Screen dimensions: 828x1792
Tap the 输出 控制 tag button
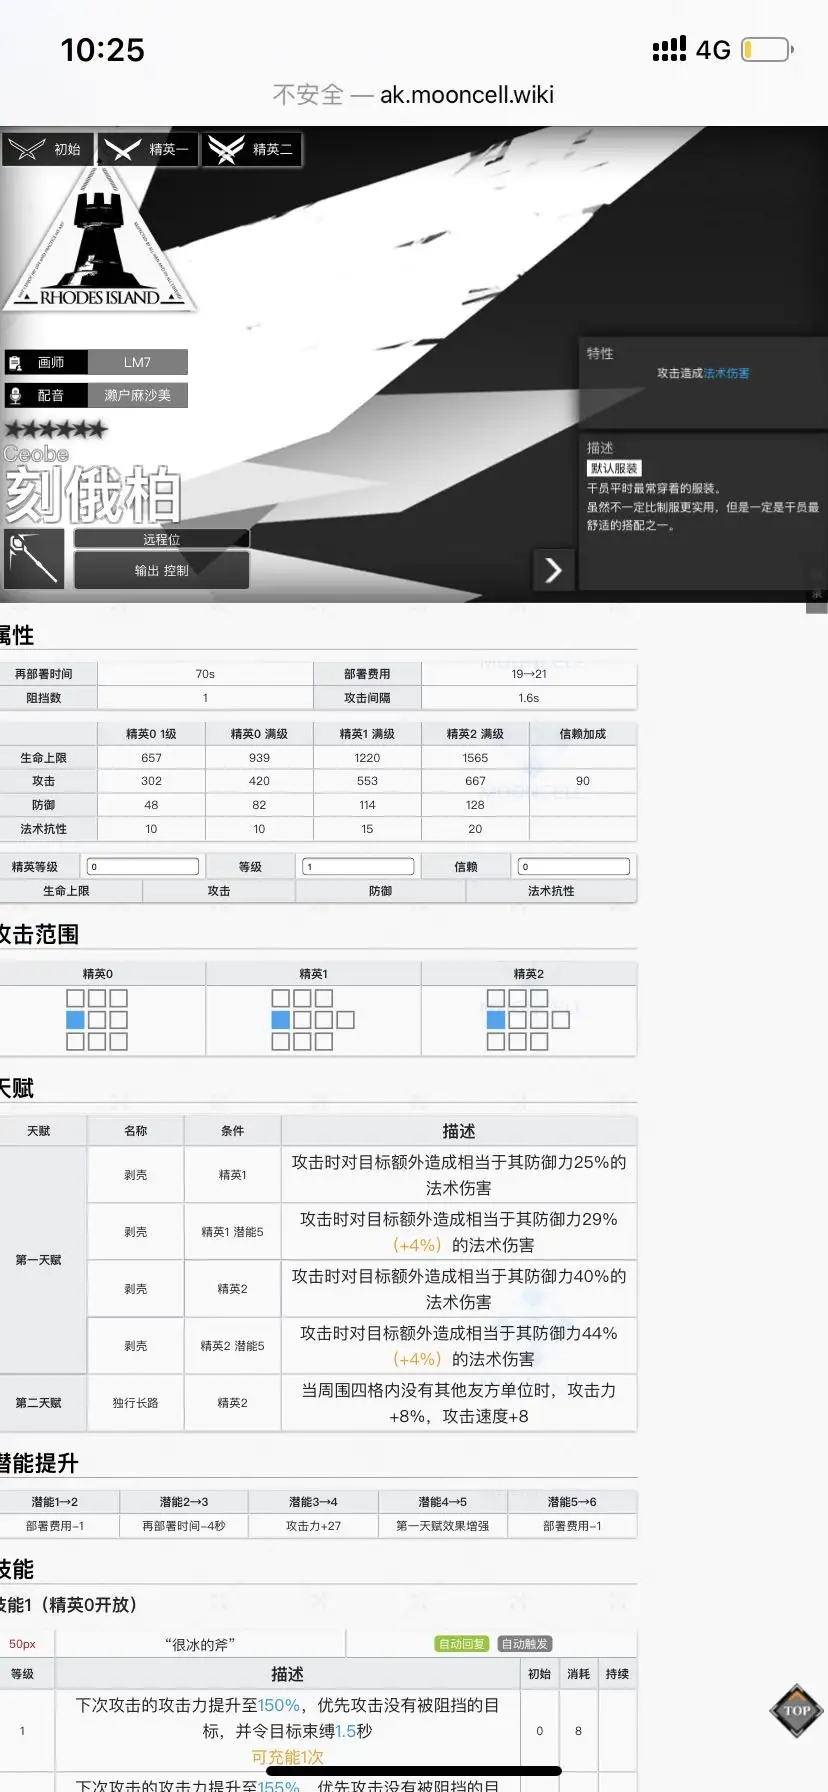(x=161, y=570)
